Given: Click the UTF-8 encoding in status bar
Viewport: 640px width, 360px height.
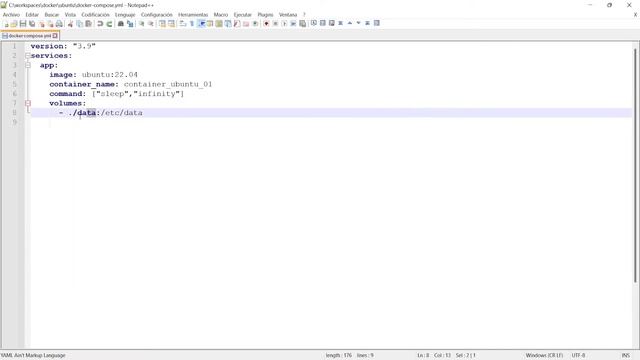Looking at the screenshot, I should [578, 356].
